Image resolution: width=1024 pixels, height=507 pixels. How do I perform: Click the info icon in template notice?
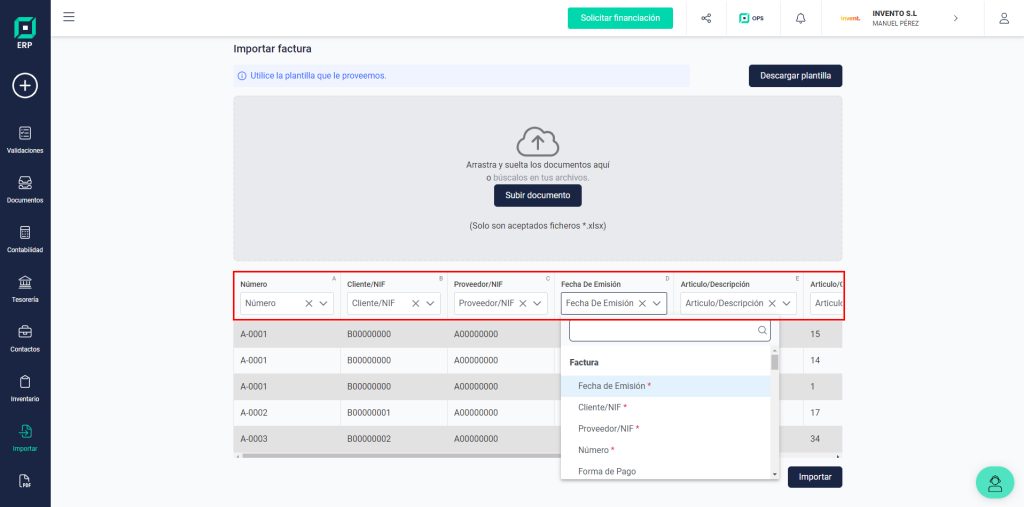pyautogui.click(x=242, y=76)
